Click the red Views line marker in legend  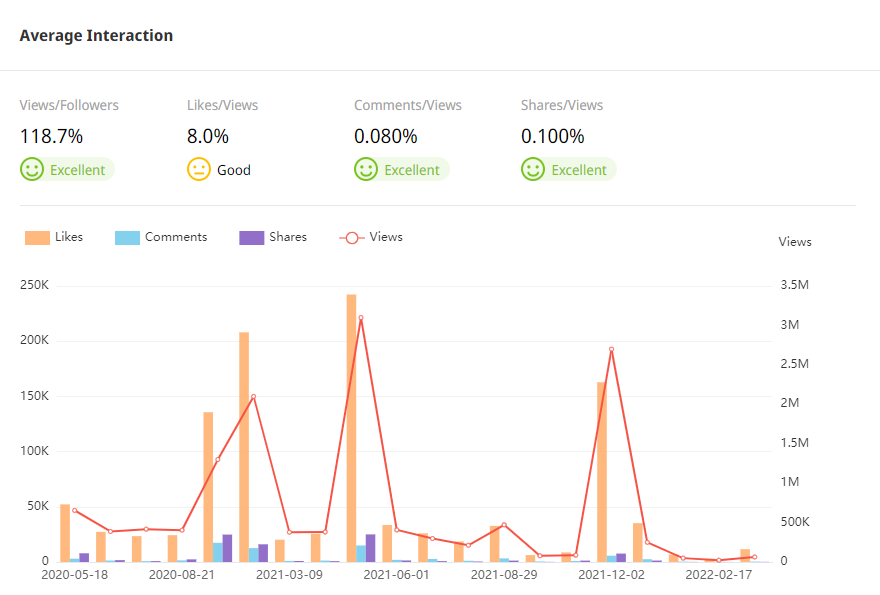pyautogui.click(x=351, y=238)
